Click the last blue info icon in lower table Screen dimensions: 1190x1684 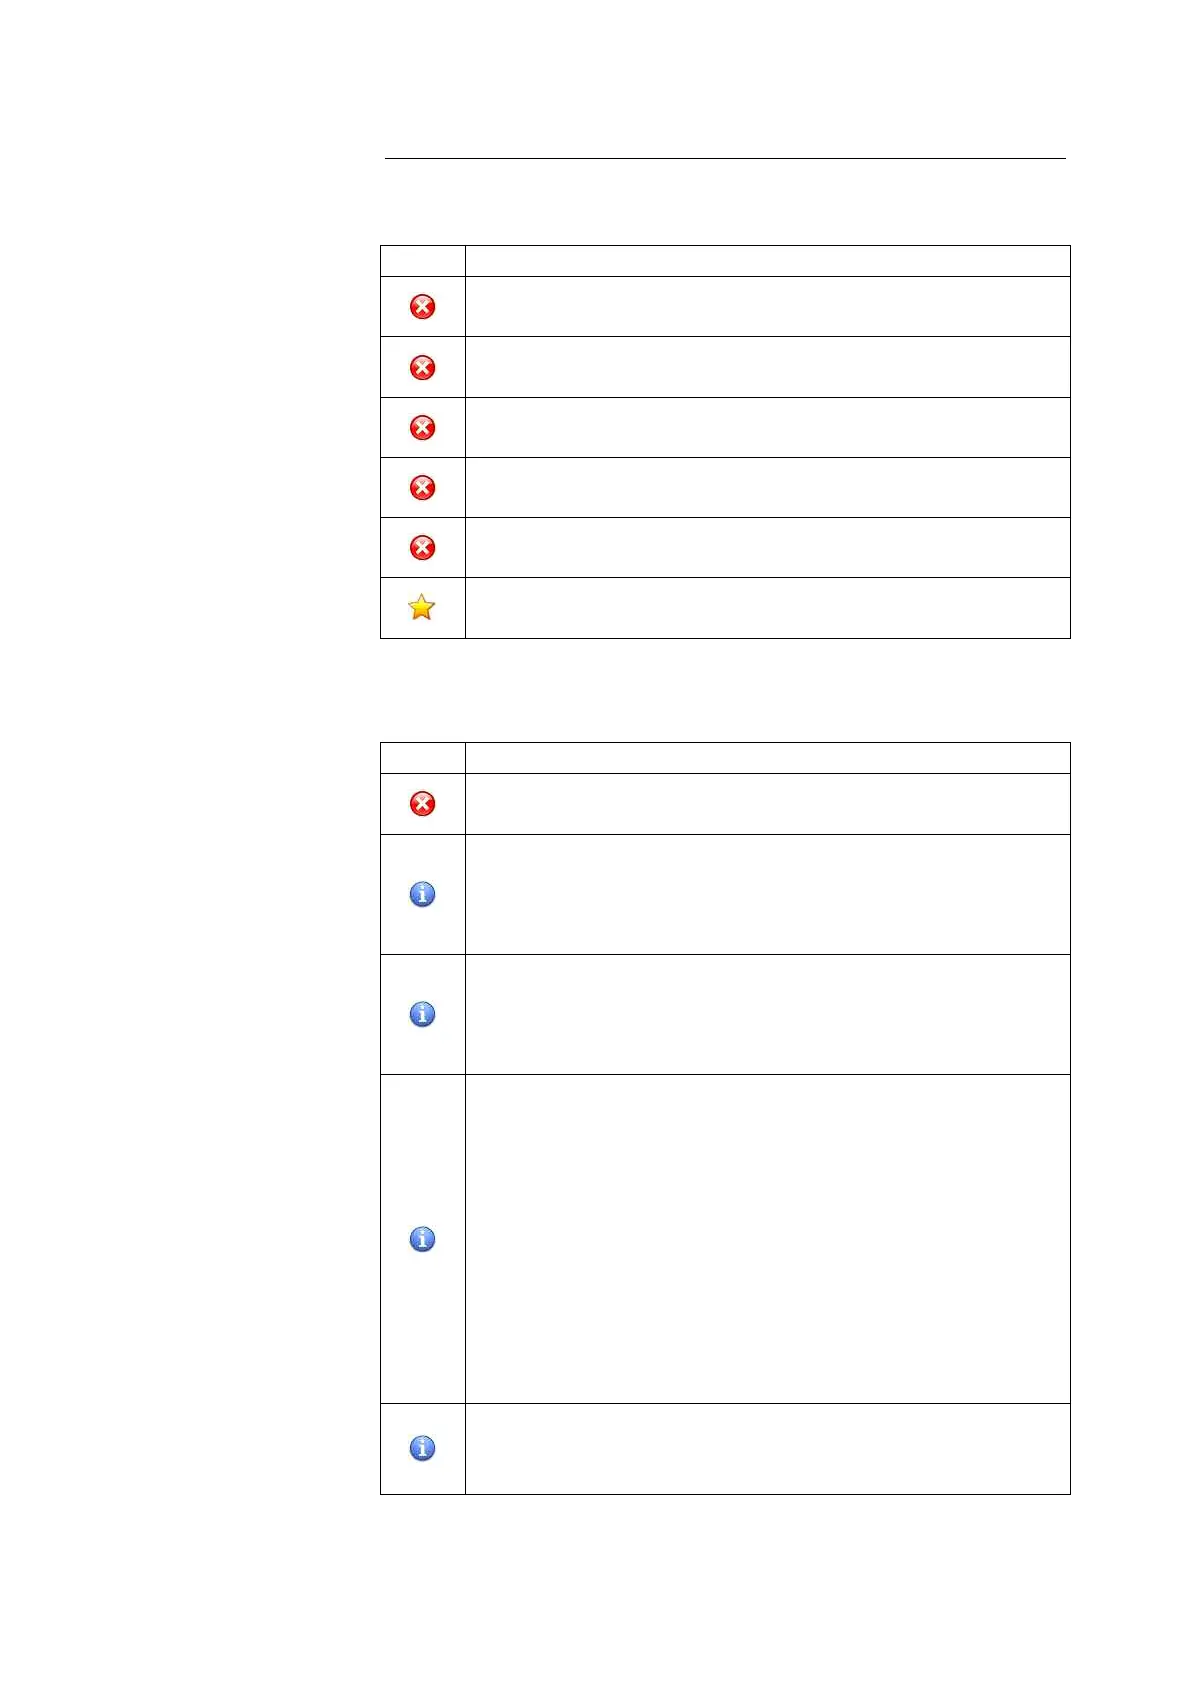click(x=422, y=1448)
